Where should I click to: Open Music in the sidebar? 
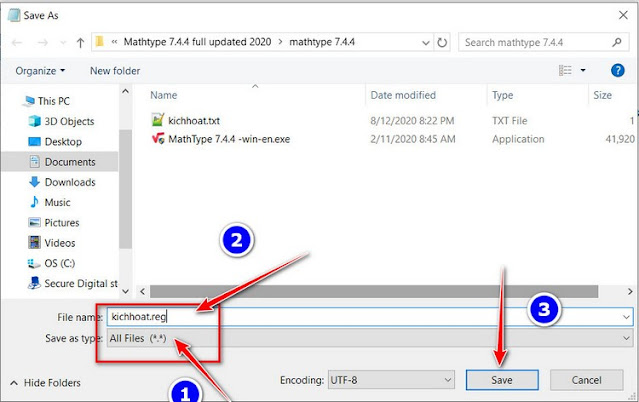(57, 203)
